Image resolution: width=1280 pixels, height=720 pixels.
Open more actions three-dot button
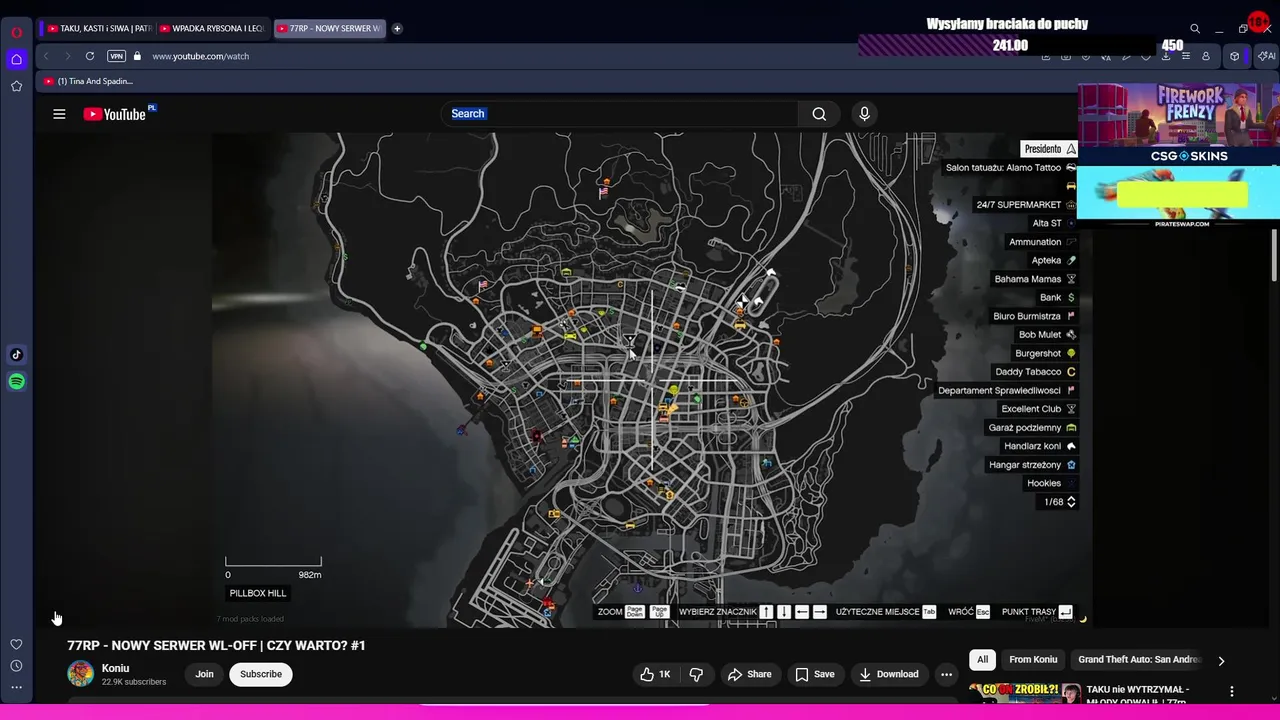[x=946, y=674]
